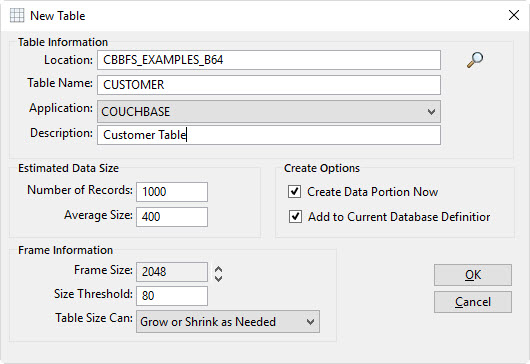The width and height of the screenshot is (530, 364).
Task: Click the Application: label
Action: click(x=61, y=108)
